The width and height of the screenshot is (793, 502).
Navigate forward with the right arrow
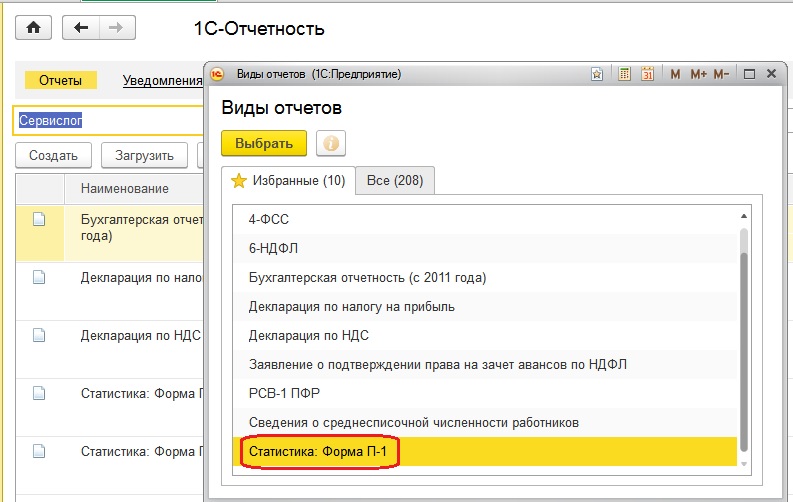coord(117,28)
